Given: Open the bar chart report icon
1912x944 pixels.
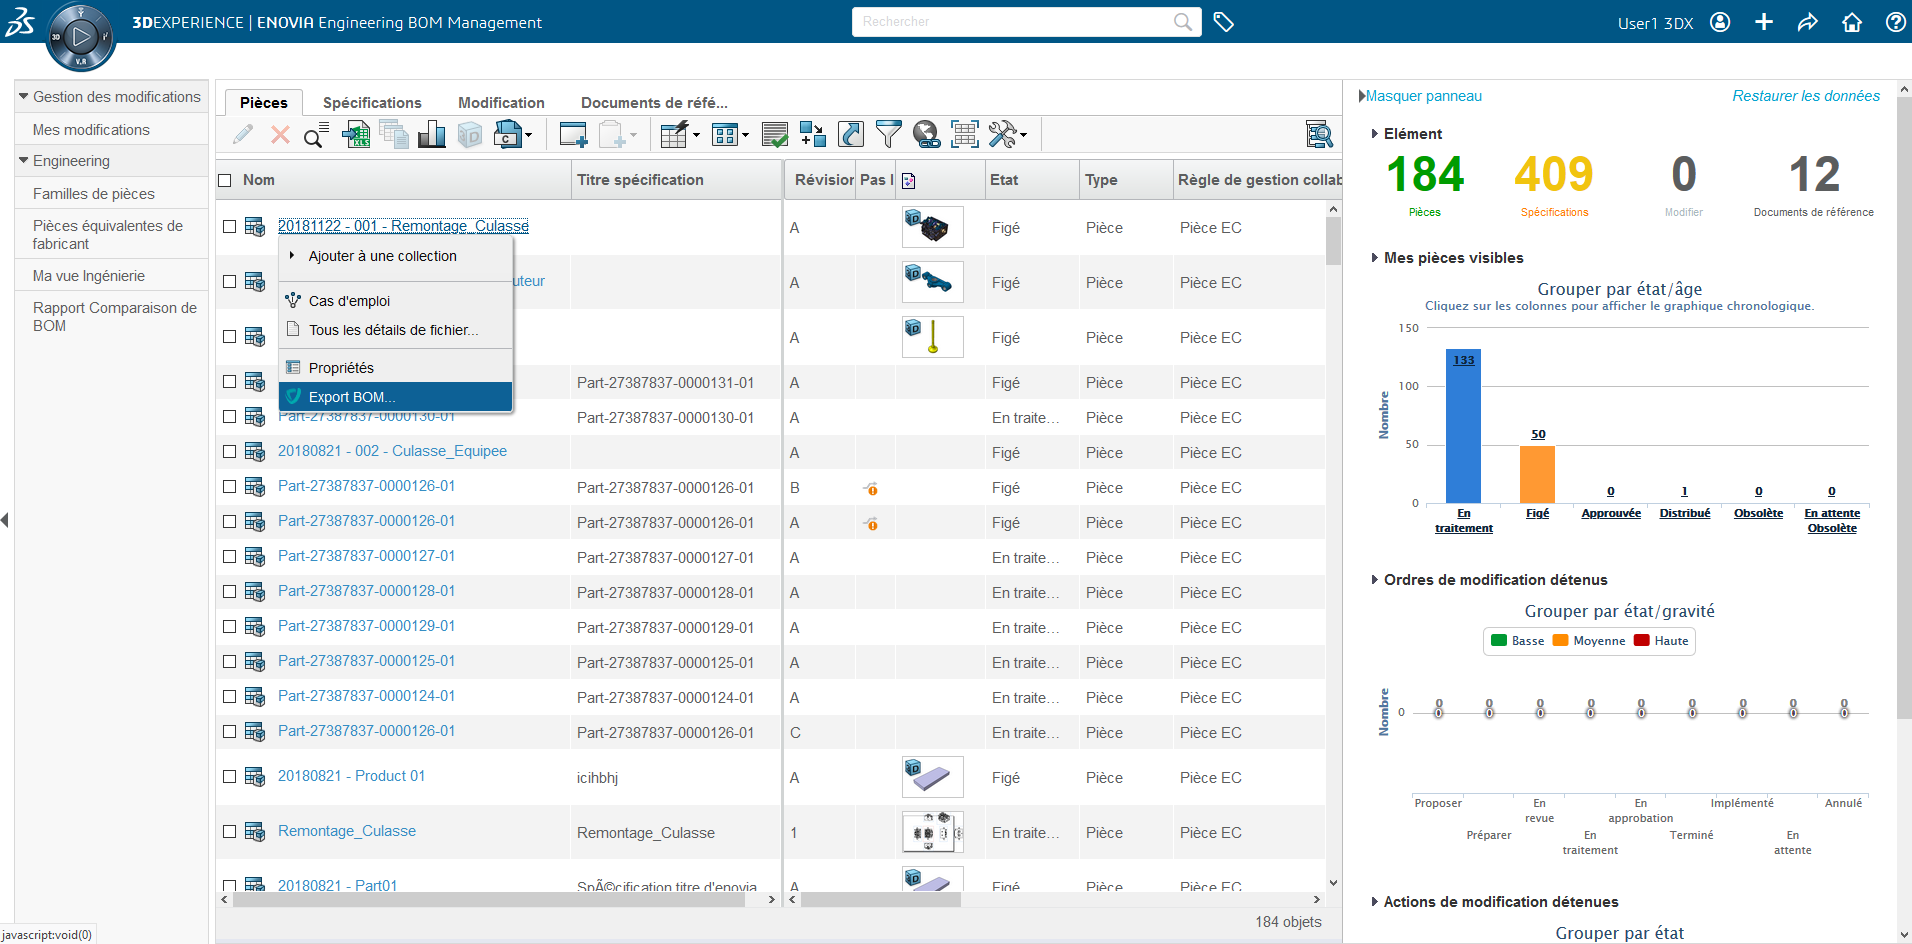Looking at the screenshot, I should coord(432,134).
